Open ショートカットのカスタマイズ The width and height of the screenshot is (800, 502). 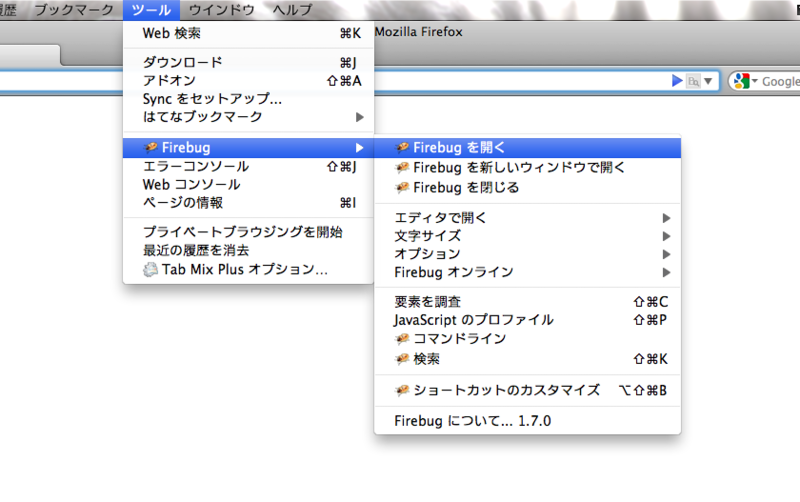(528, 390)
